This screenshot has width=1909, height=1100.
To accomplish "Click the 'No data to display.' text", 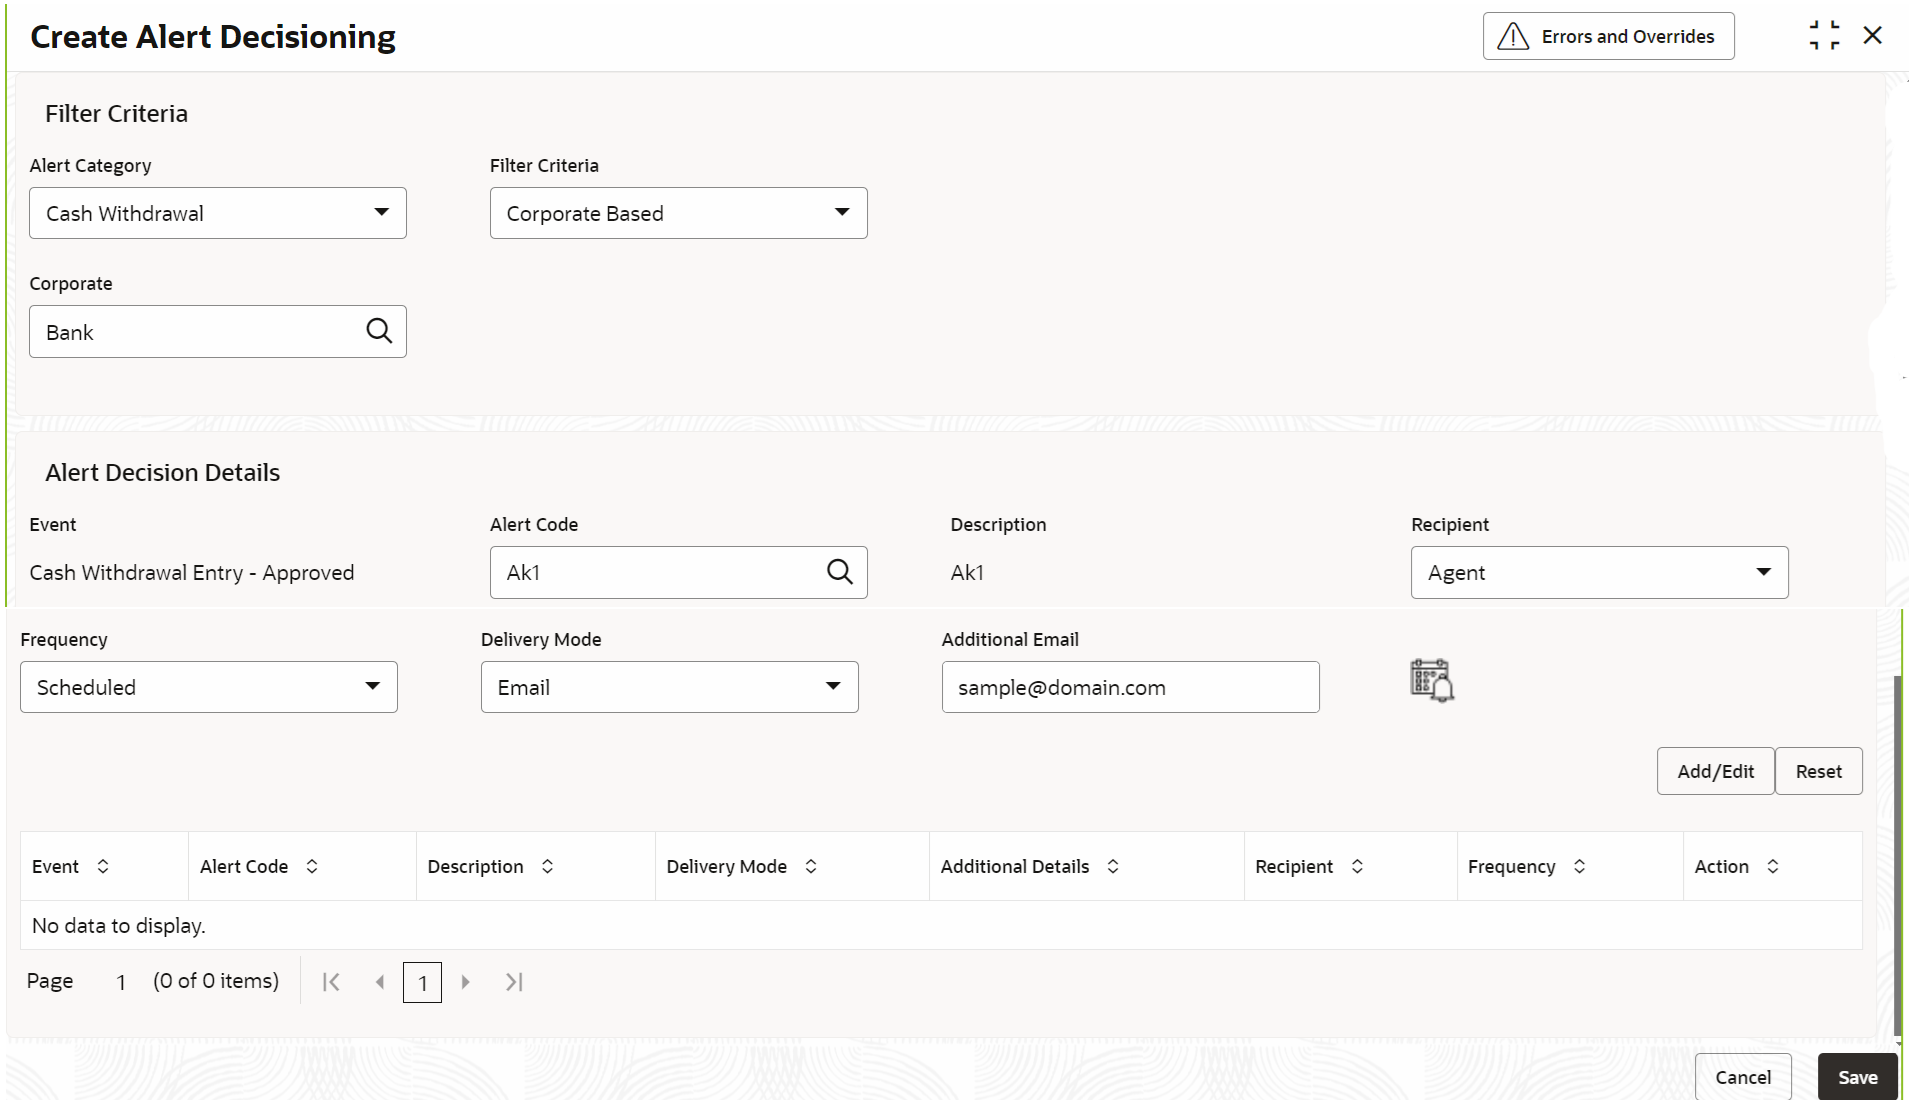I will pyautogui.click(x=118, y=925).
